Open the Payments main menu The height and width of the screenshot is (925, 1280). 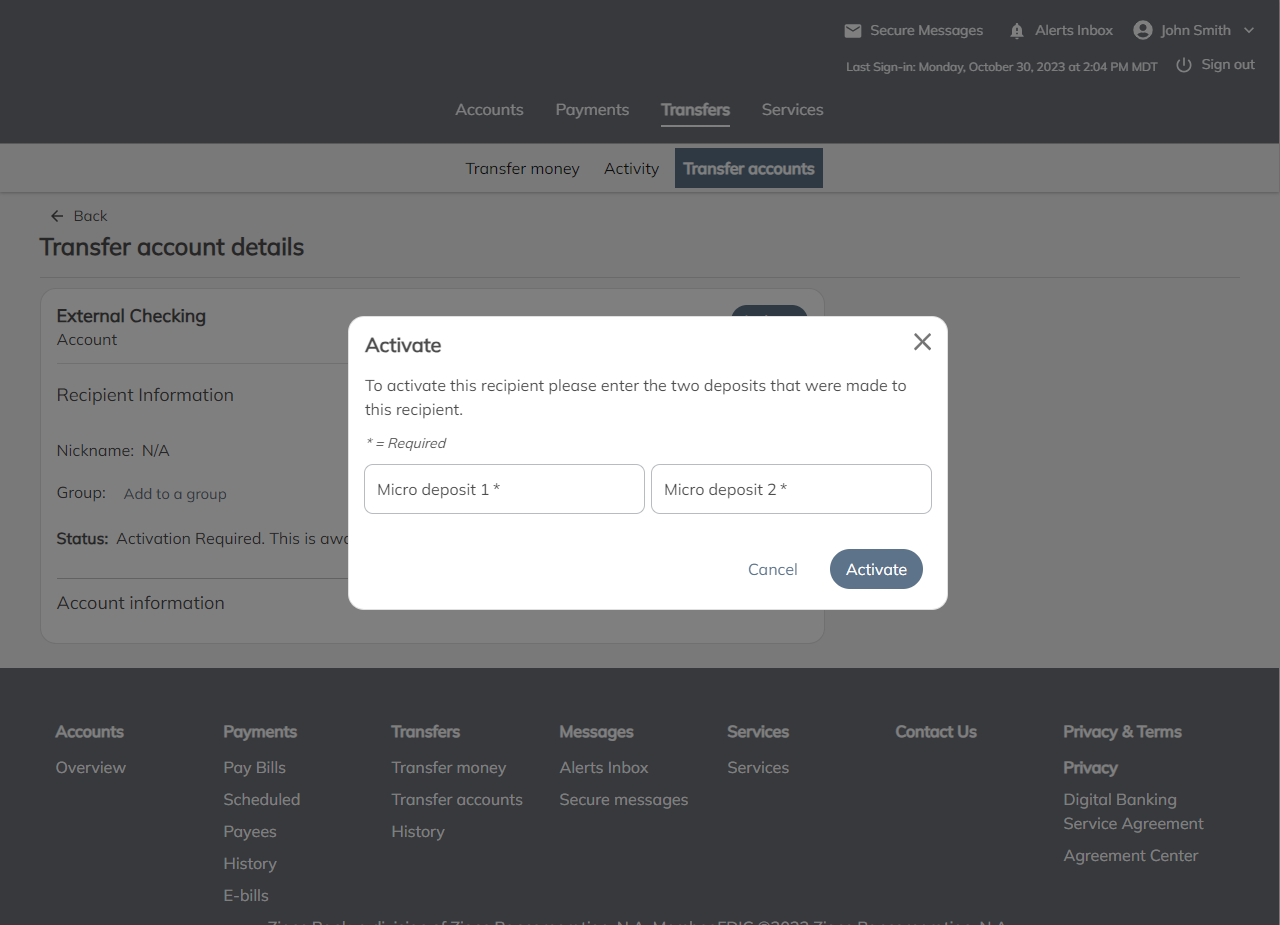[x=592, y=110]
